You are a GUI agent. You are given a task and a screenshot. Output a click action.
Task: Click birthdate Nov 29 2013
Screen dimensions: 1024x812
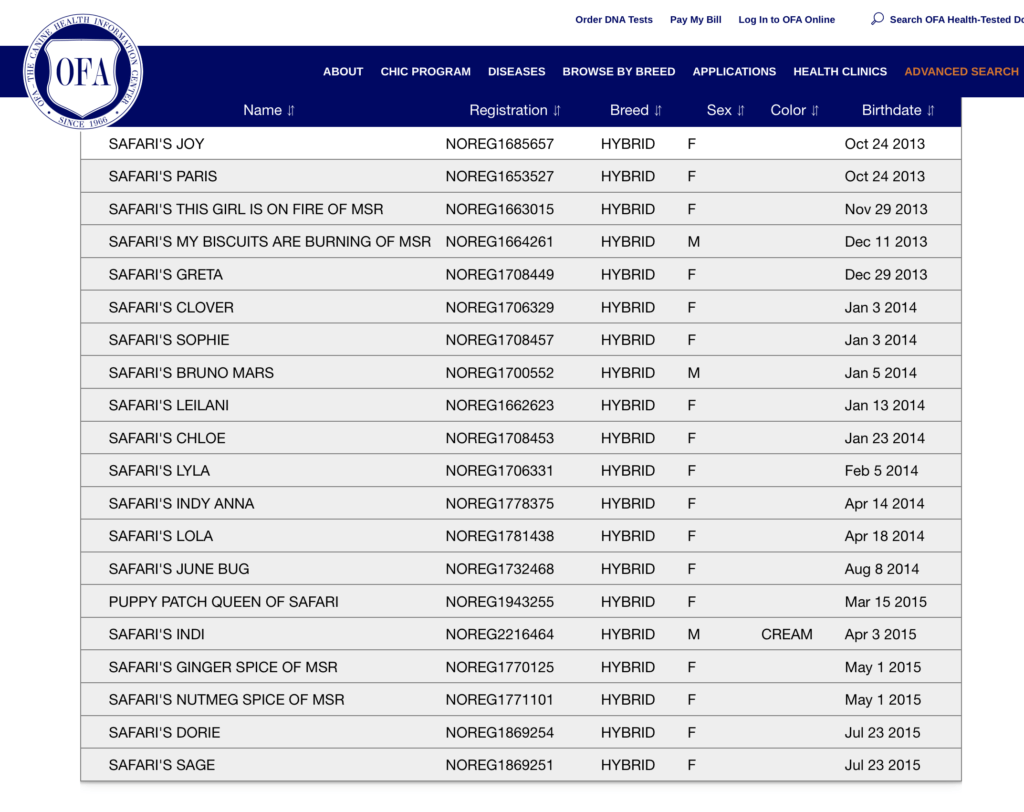[886, 209]
